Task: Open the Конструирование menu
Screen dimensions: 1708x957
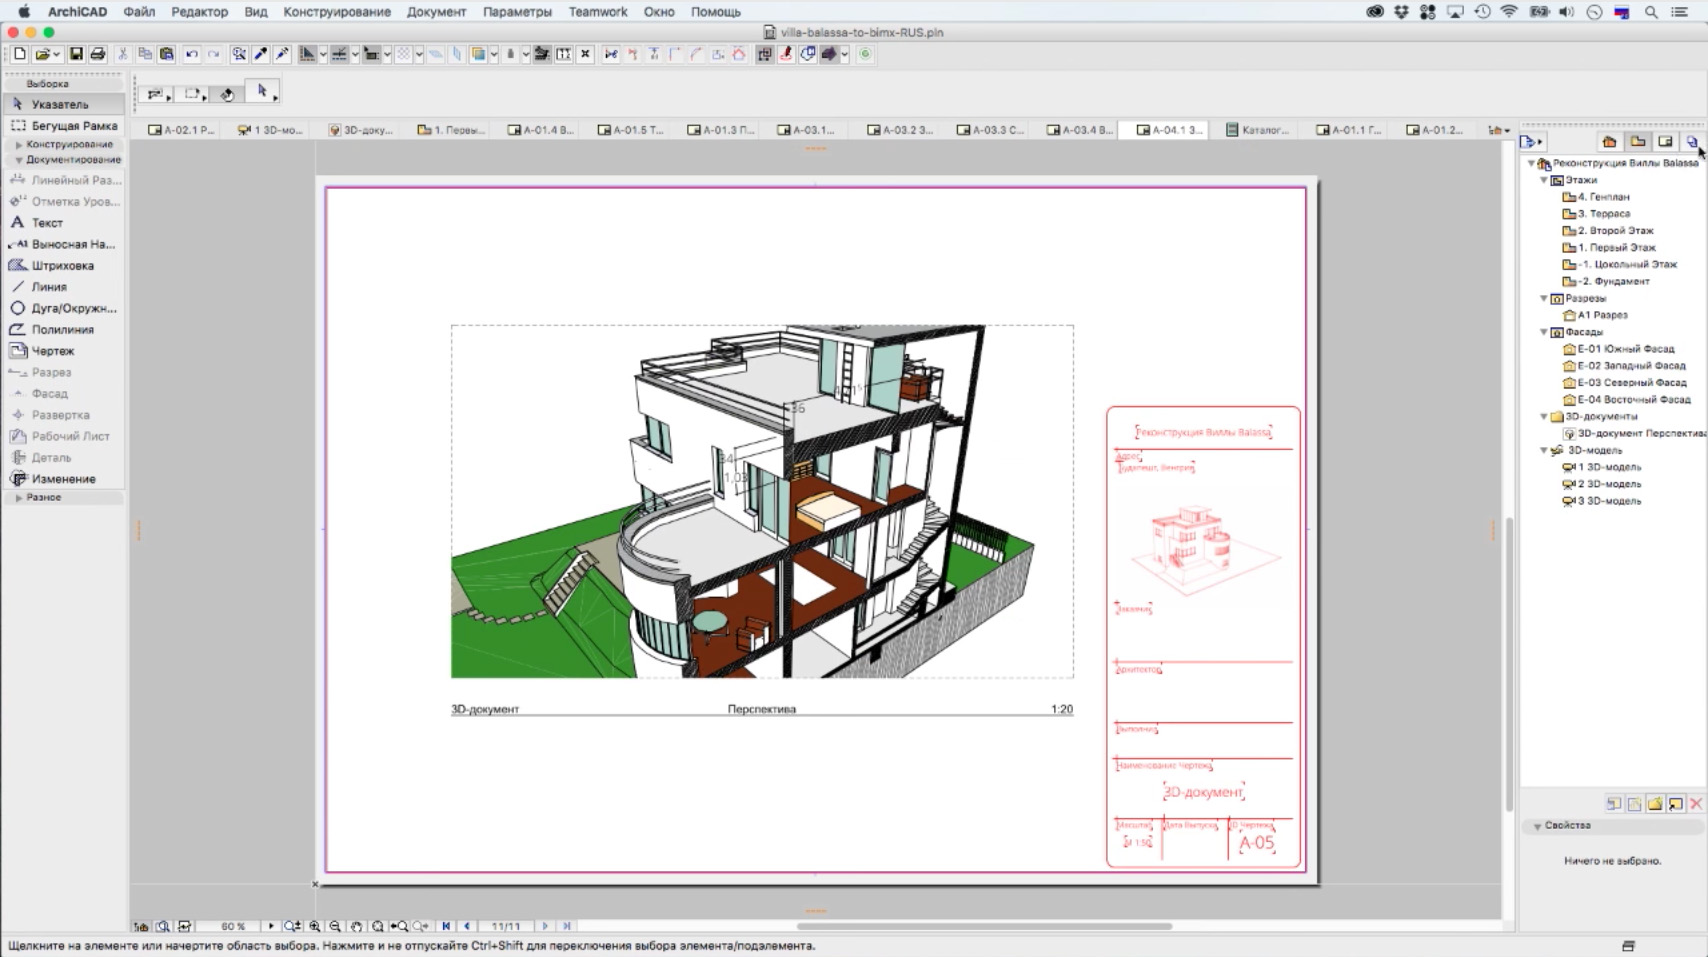Action: pyautogui.click(x=336, y=12)
